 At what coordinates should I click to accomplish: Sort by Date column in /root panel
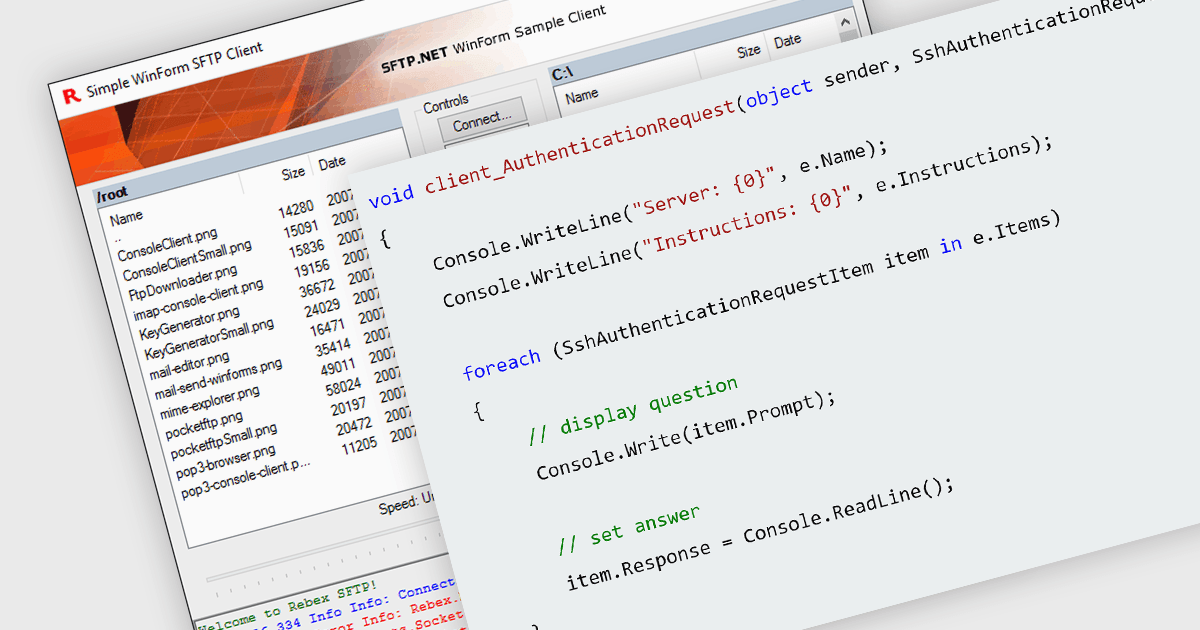click(x=331, y=162)
